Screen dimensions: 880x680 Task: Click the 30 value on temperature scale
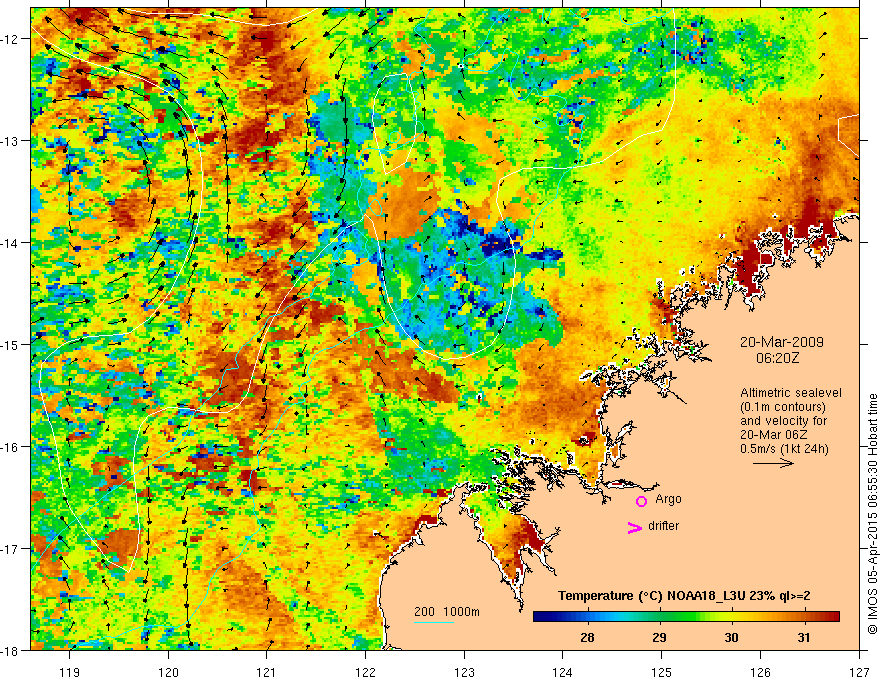[731, 638]
